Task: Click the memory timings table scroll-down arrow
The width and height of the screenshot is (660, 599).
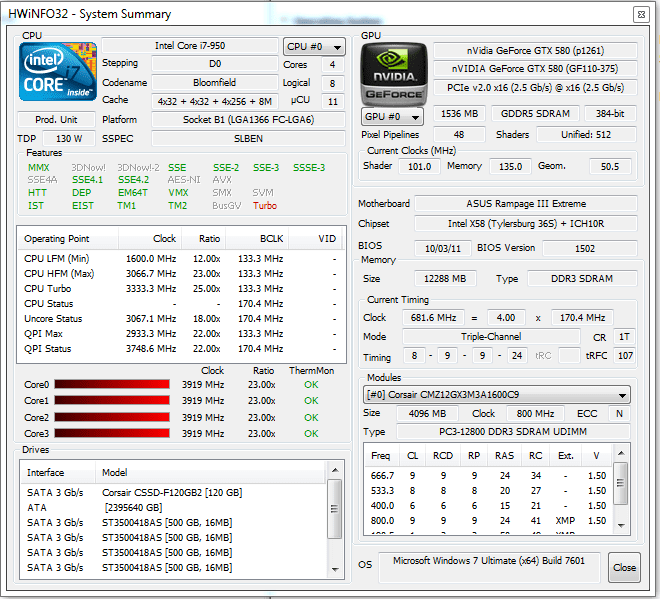Action: pyautogui.click(x=621, y=525)
